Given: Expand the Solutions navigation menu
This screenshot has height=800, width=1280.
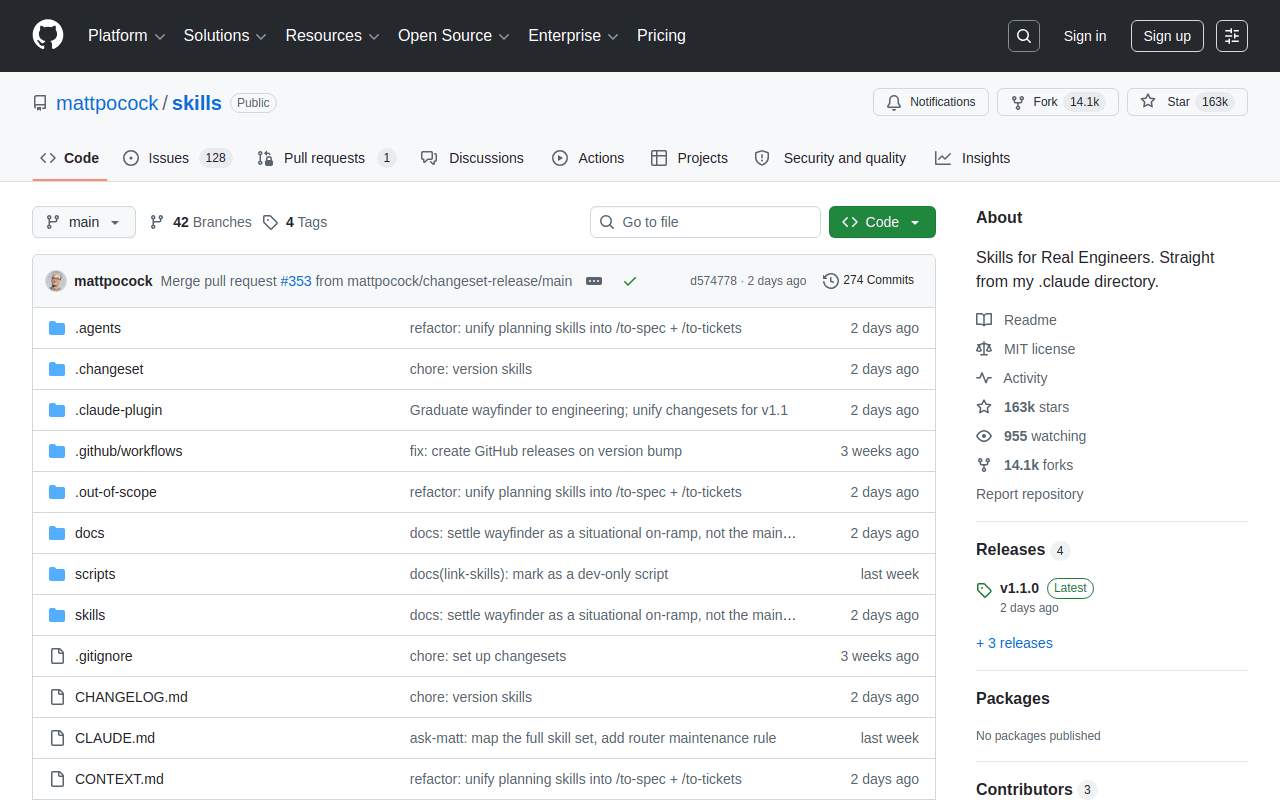Looking at the screenshot, I should [x=225, y=36].
